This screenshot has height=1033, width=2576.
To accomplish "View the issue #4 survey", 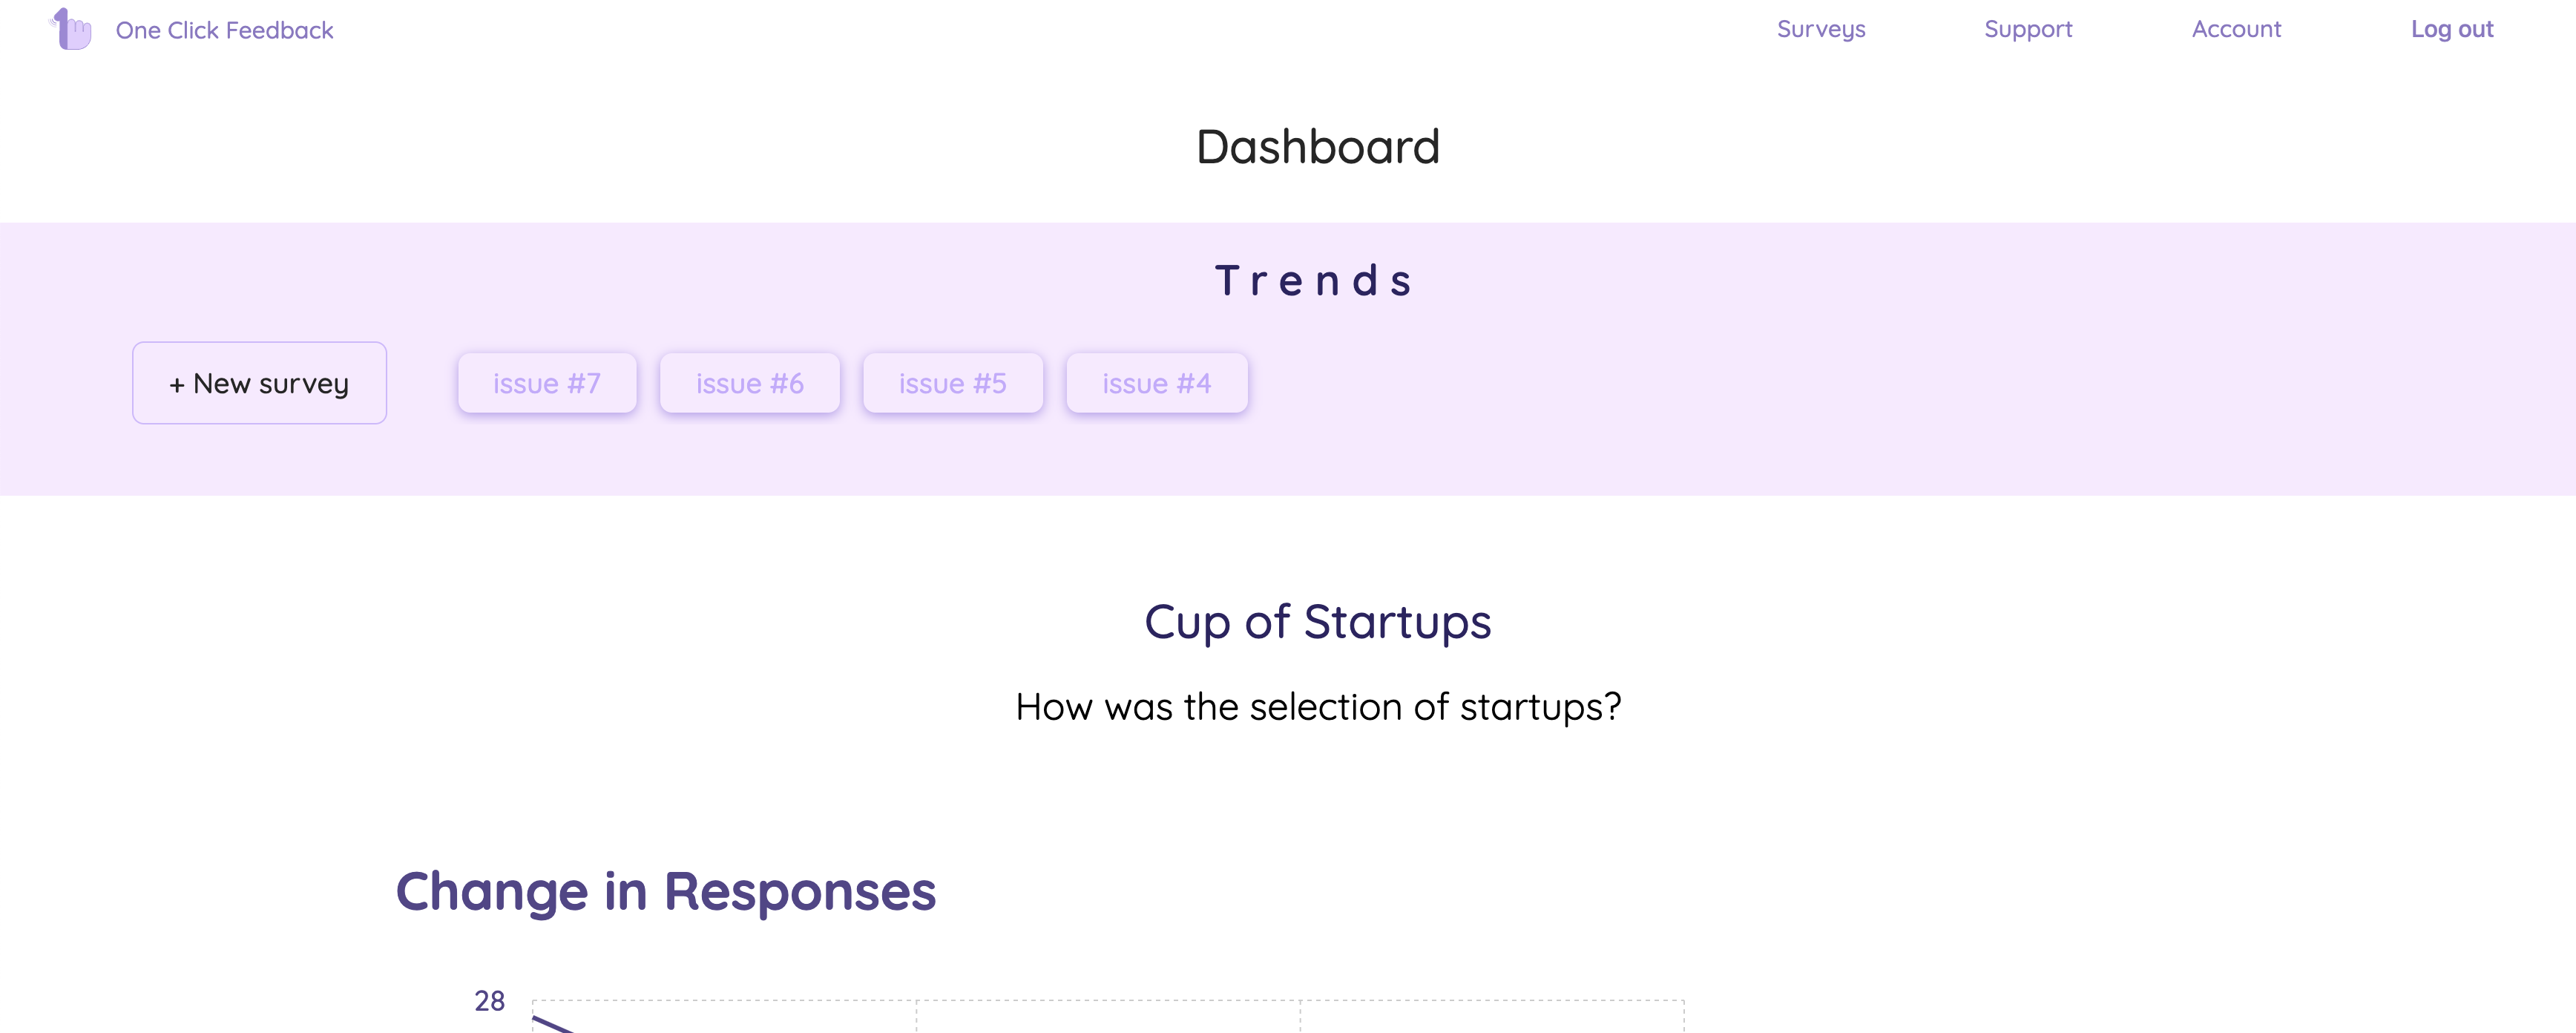I will 1156,383.
